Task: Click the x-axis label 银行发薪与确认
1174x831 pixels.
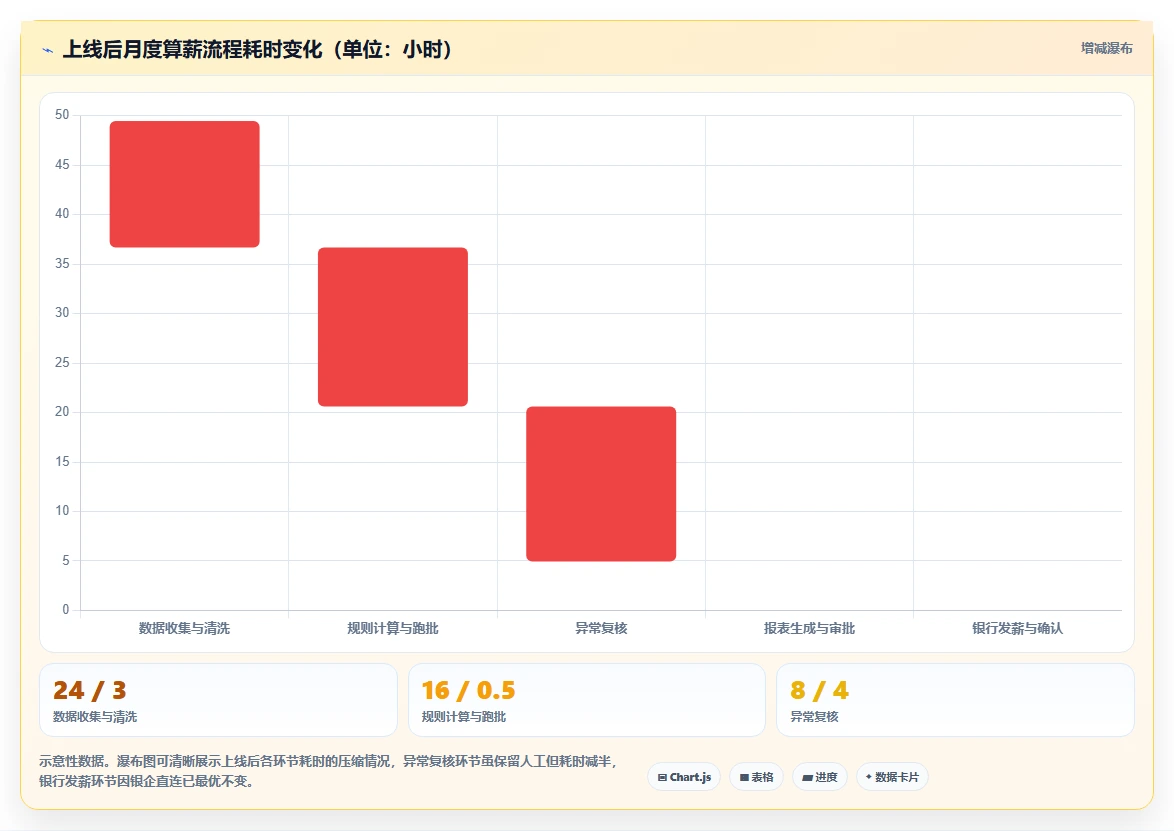Action: point(1018,628)
